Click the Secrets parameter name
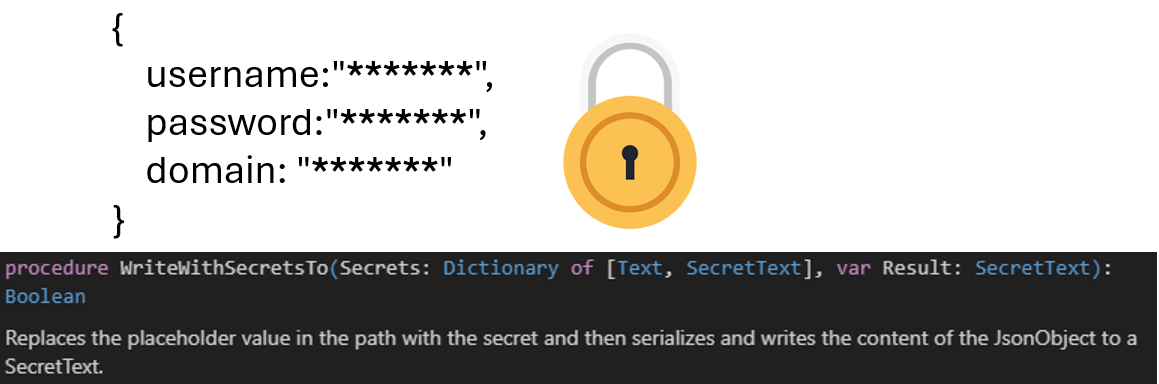 pyautogui.click(x=375, y=268)
